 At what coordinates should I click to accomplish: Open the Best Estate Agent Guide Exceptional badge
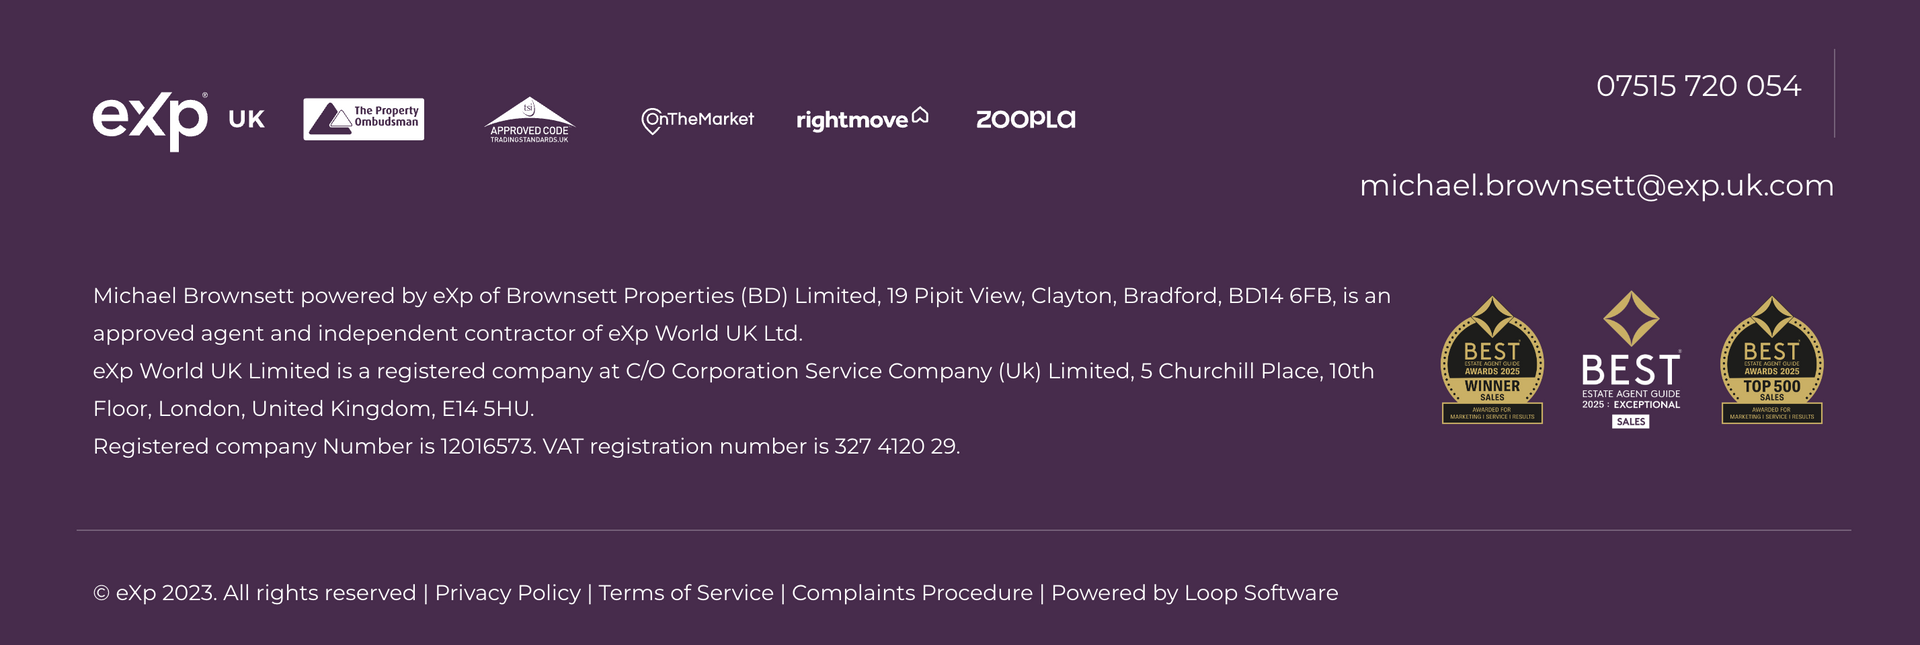click(x=1631, y=360)
